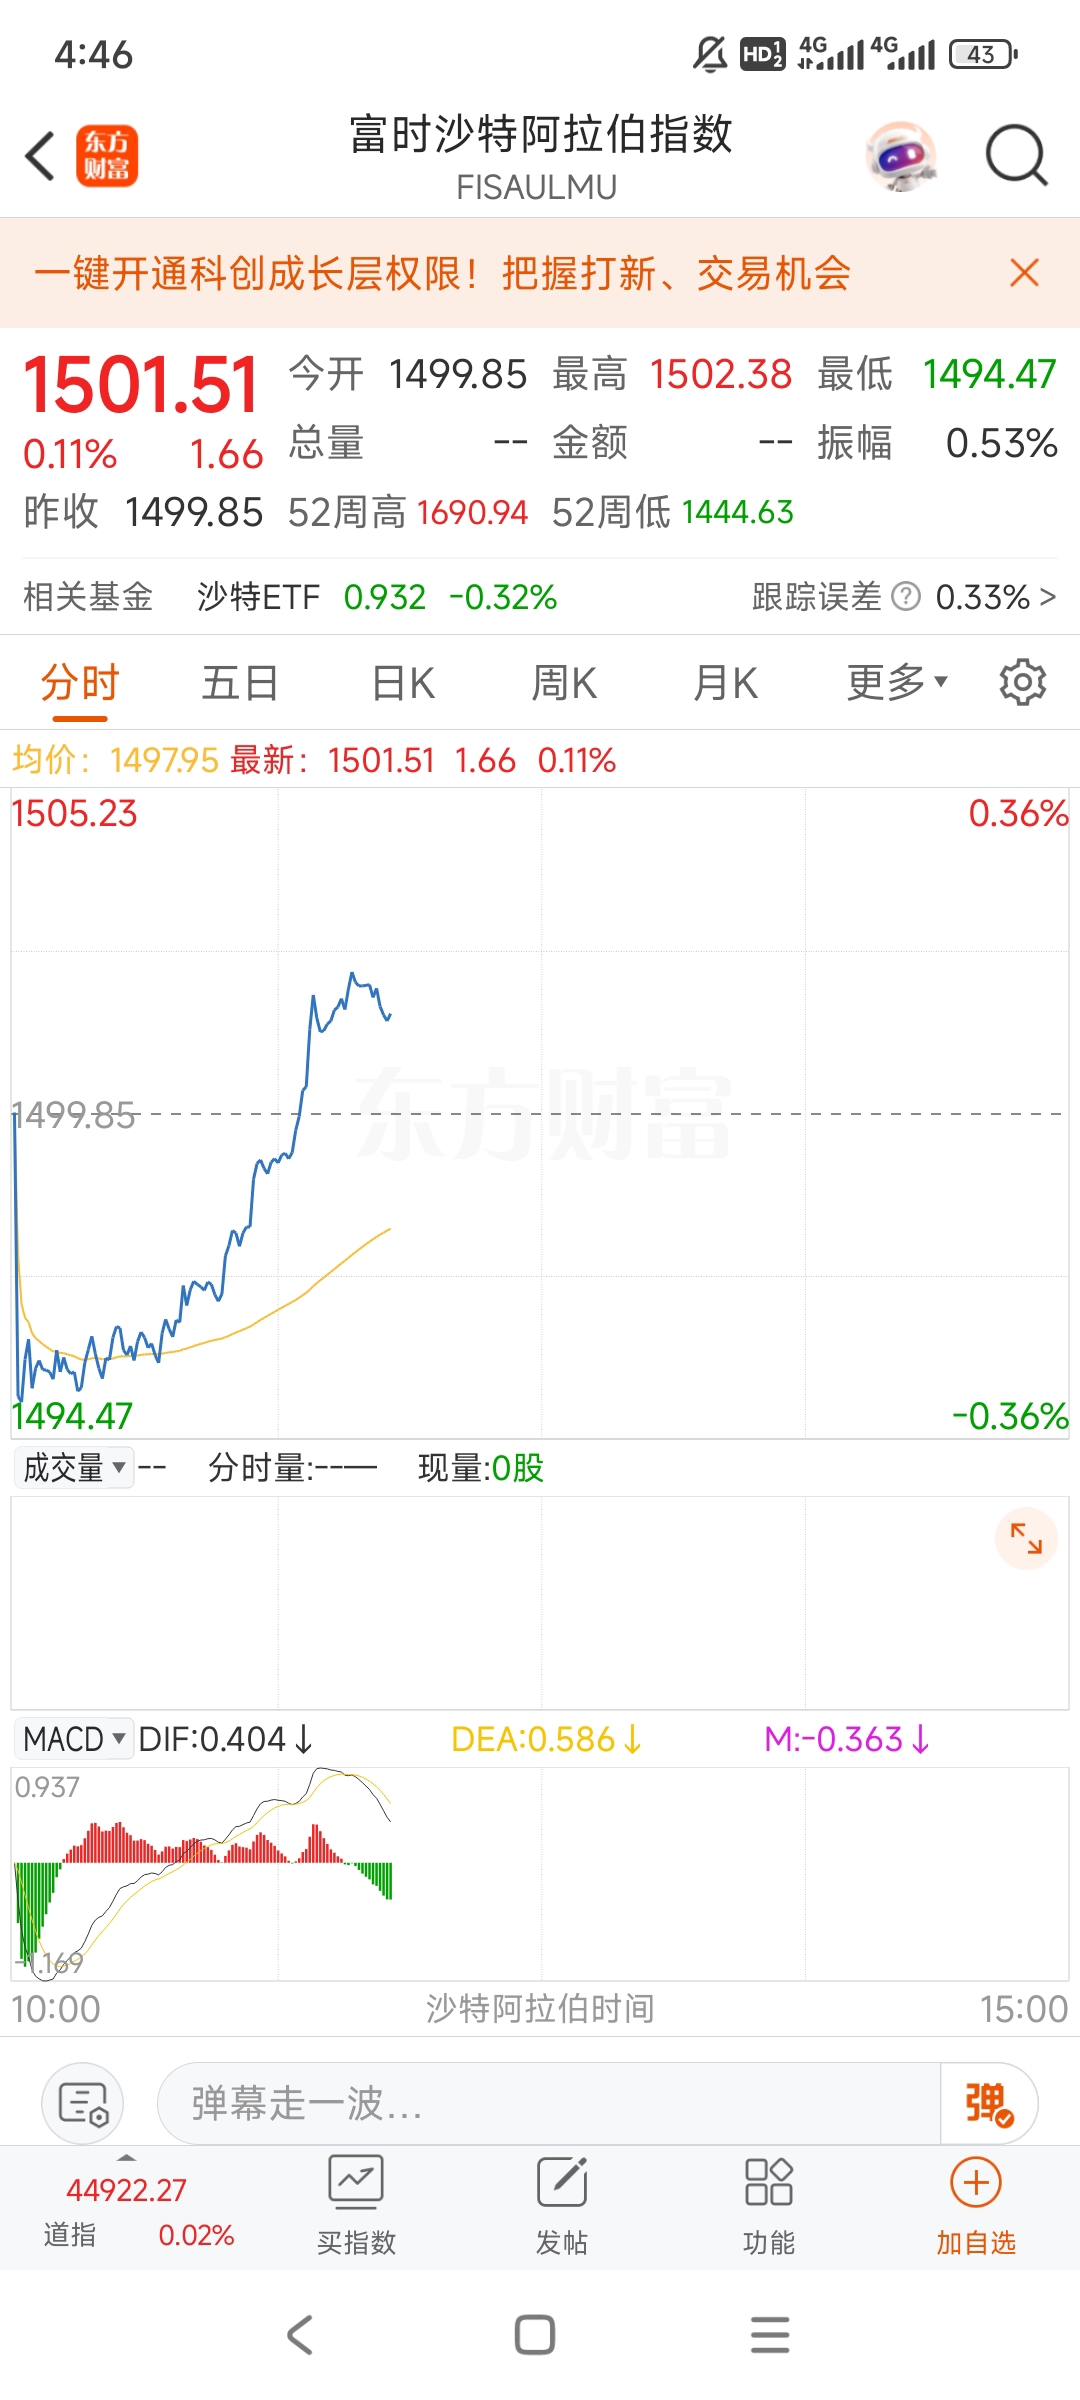This screenshot has width=1080, height=2400.
Task: Switch to the 日K tab
Action: (x=403, y=684)
